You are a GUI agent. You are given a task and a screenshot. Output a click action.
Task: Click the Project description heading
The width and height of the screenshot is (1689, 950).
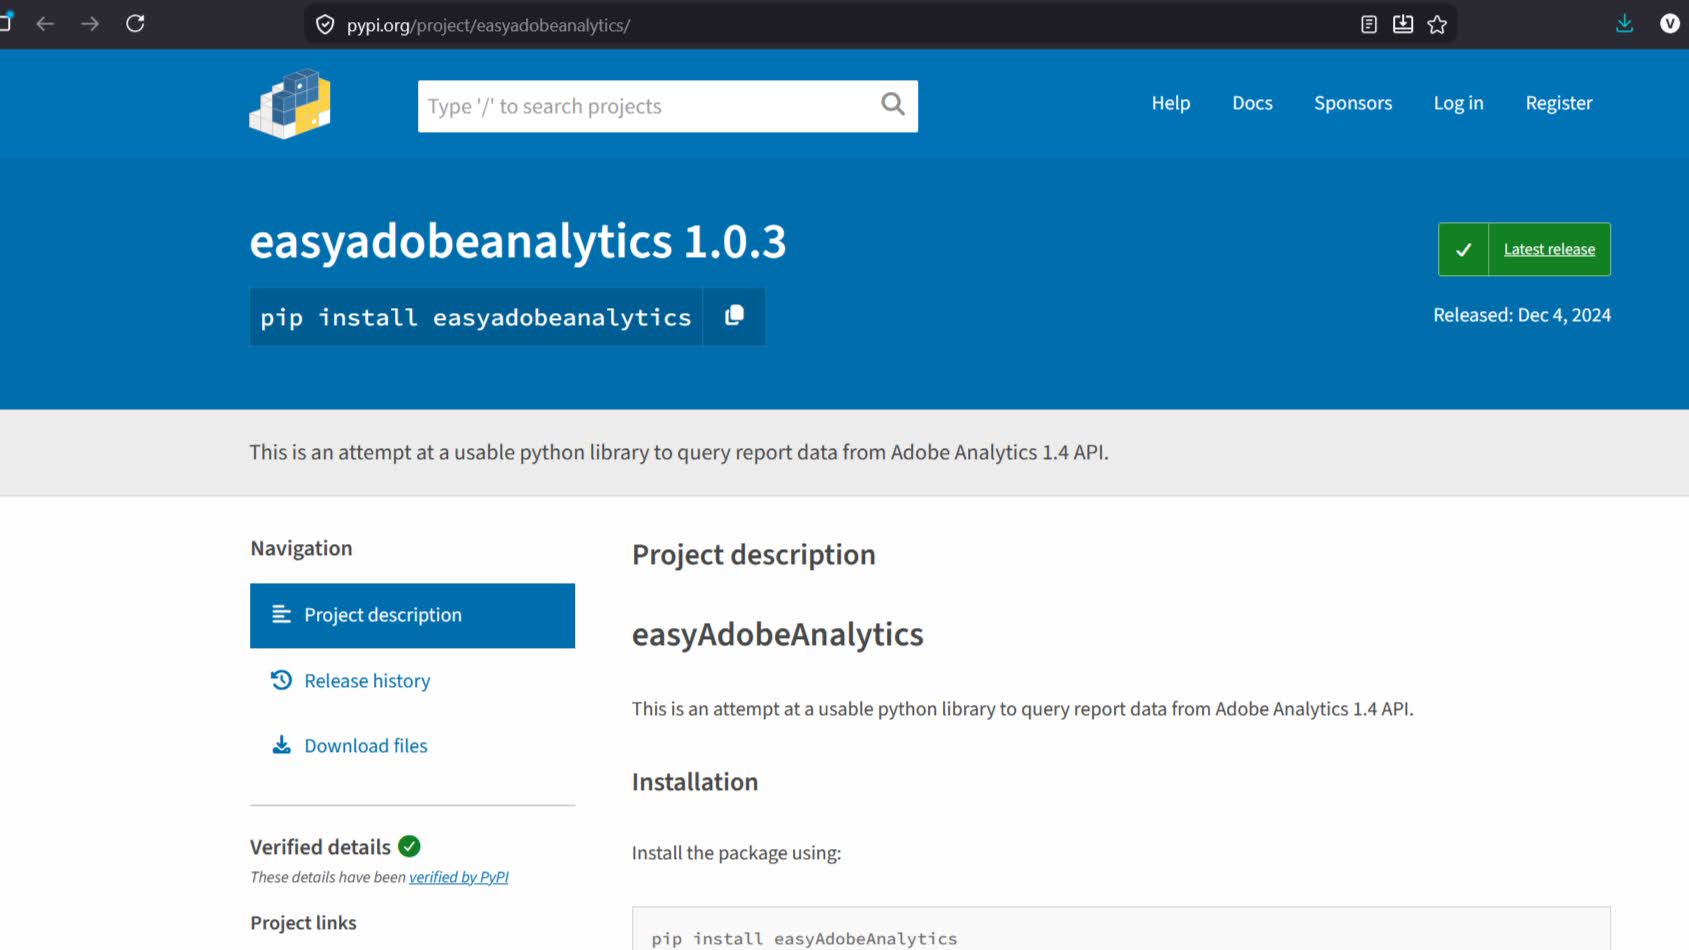(x=754, y=555)
